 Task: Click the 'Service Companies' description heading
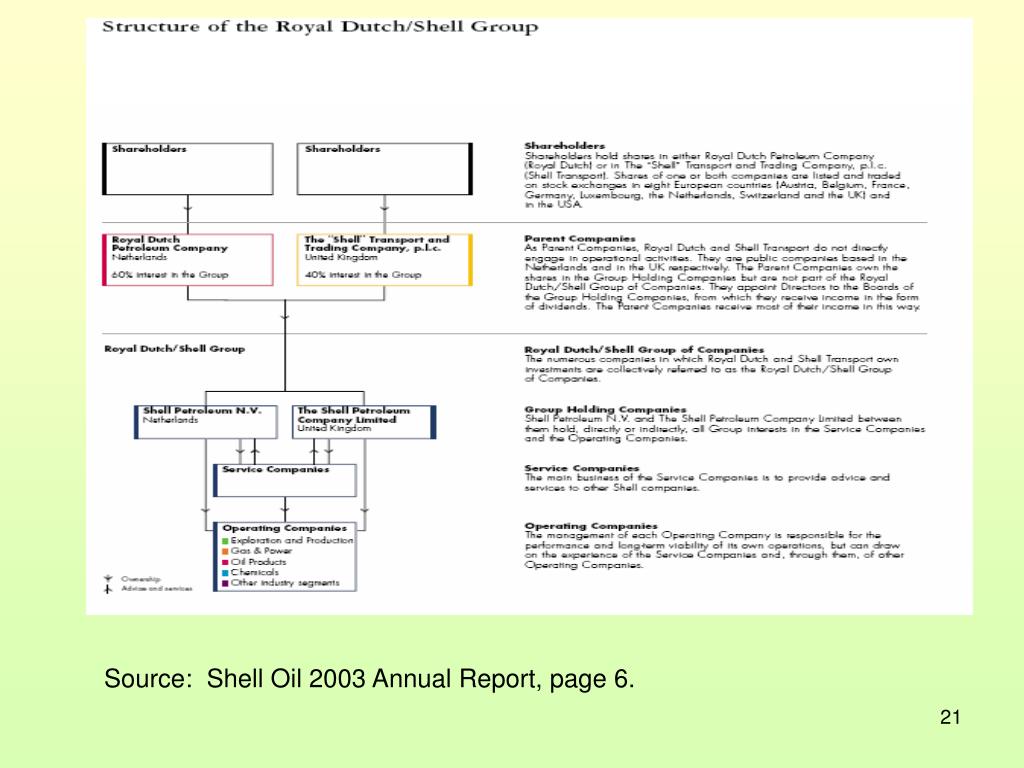(582, 468)
